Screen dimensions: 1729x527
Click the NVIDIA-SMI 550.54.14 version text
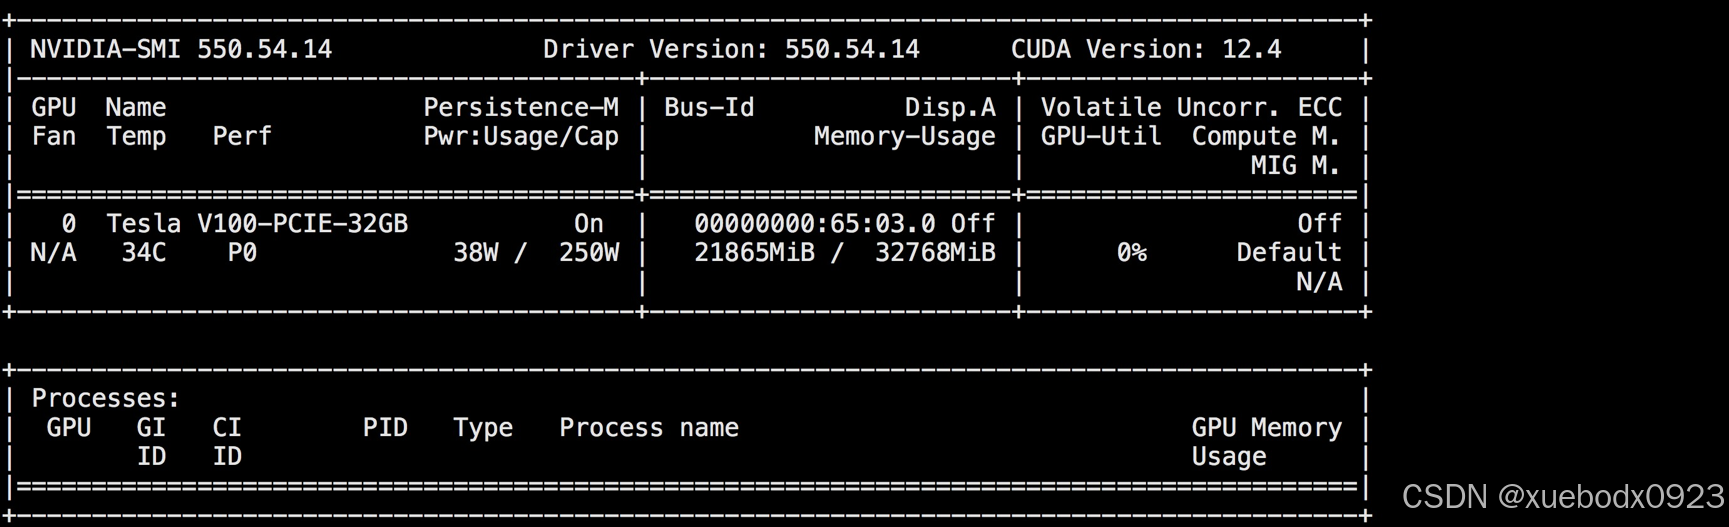pos(181,49)
